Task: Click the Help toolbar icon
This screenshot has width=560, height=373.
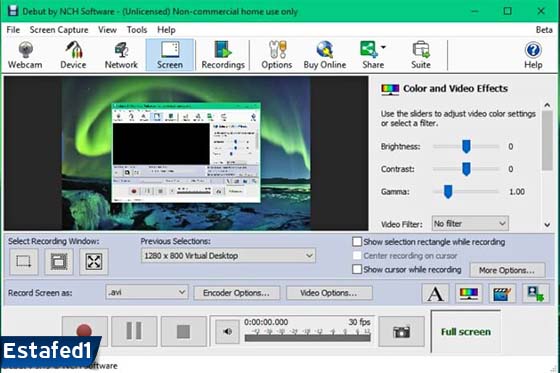Action: click(533, 55)
